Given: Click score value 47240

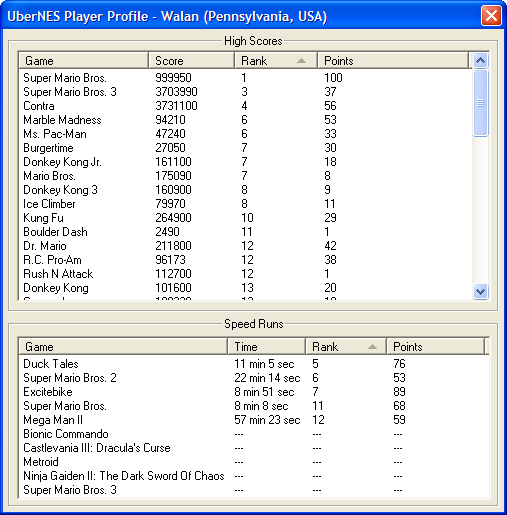Looking at the screenshot, I should click(170, 134).
